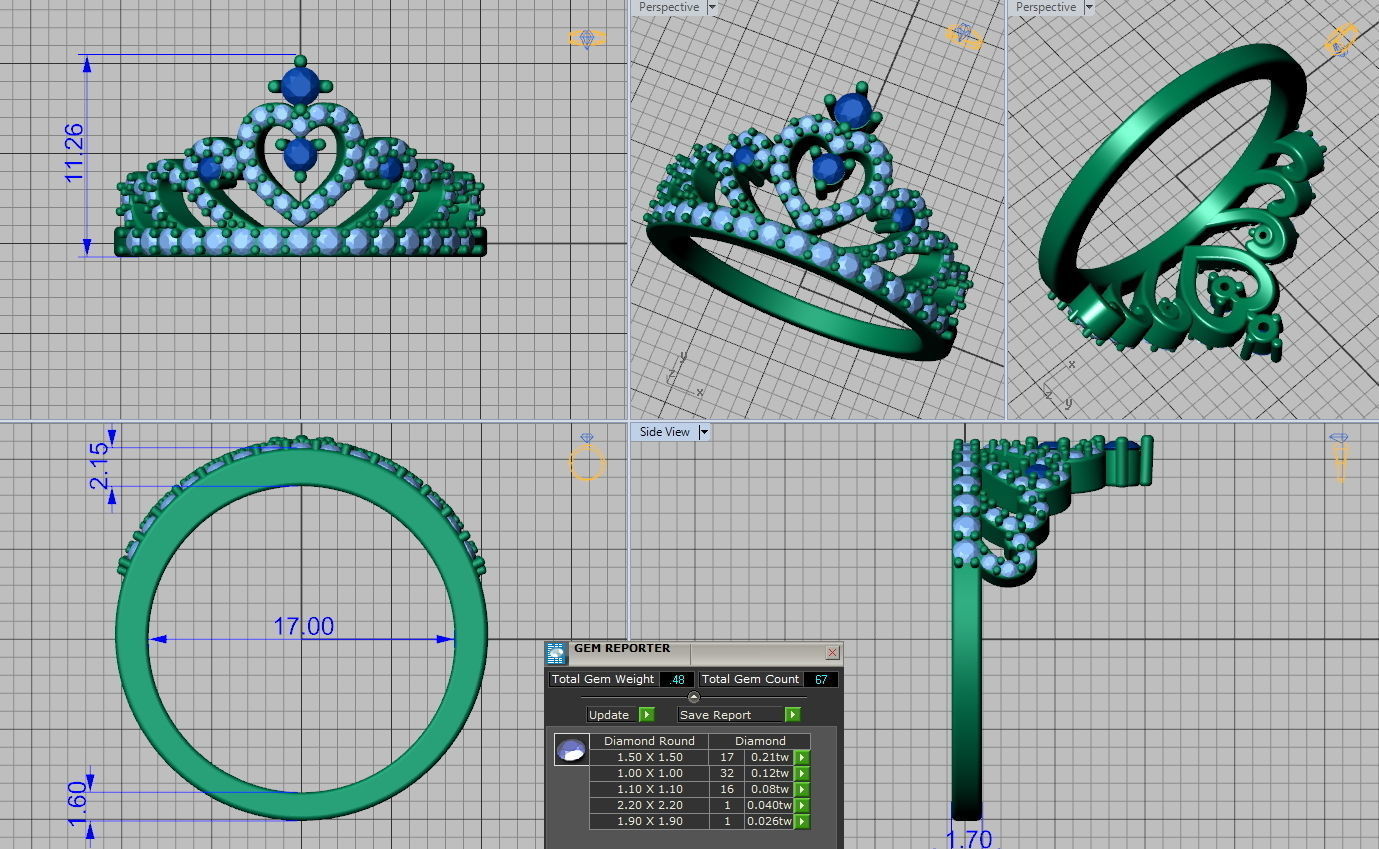
Task: Click the middle Perspective viewport label
Action: (668, 7)
